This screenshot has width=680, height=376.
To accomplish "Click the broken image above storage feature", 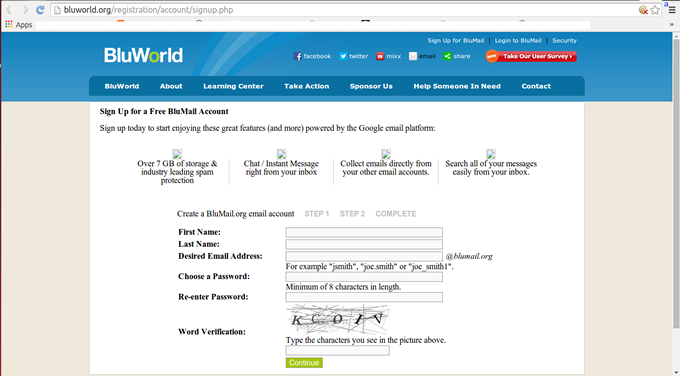I will (177, 154).
